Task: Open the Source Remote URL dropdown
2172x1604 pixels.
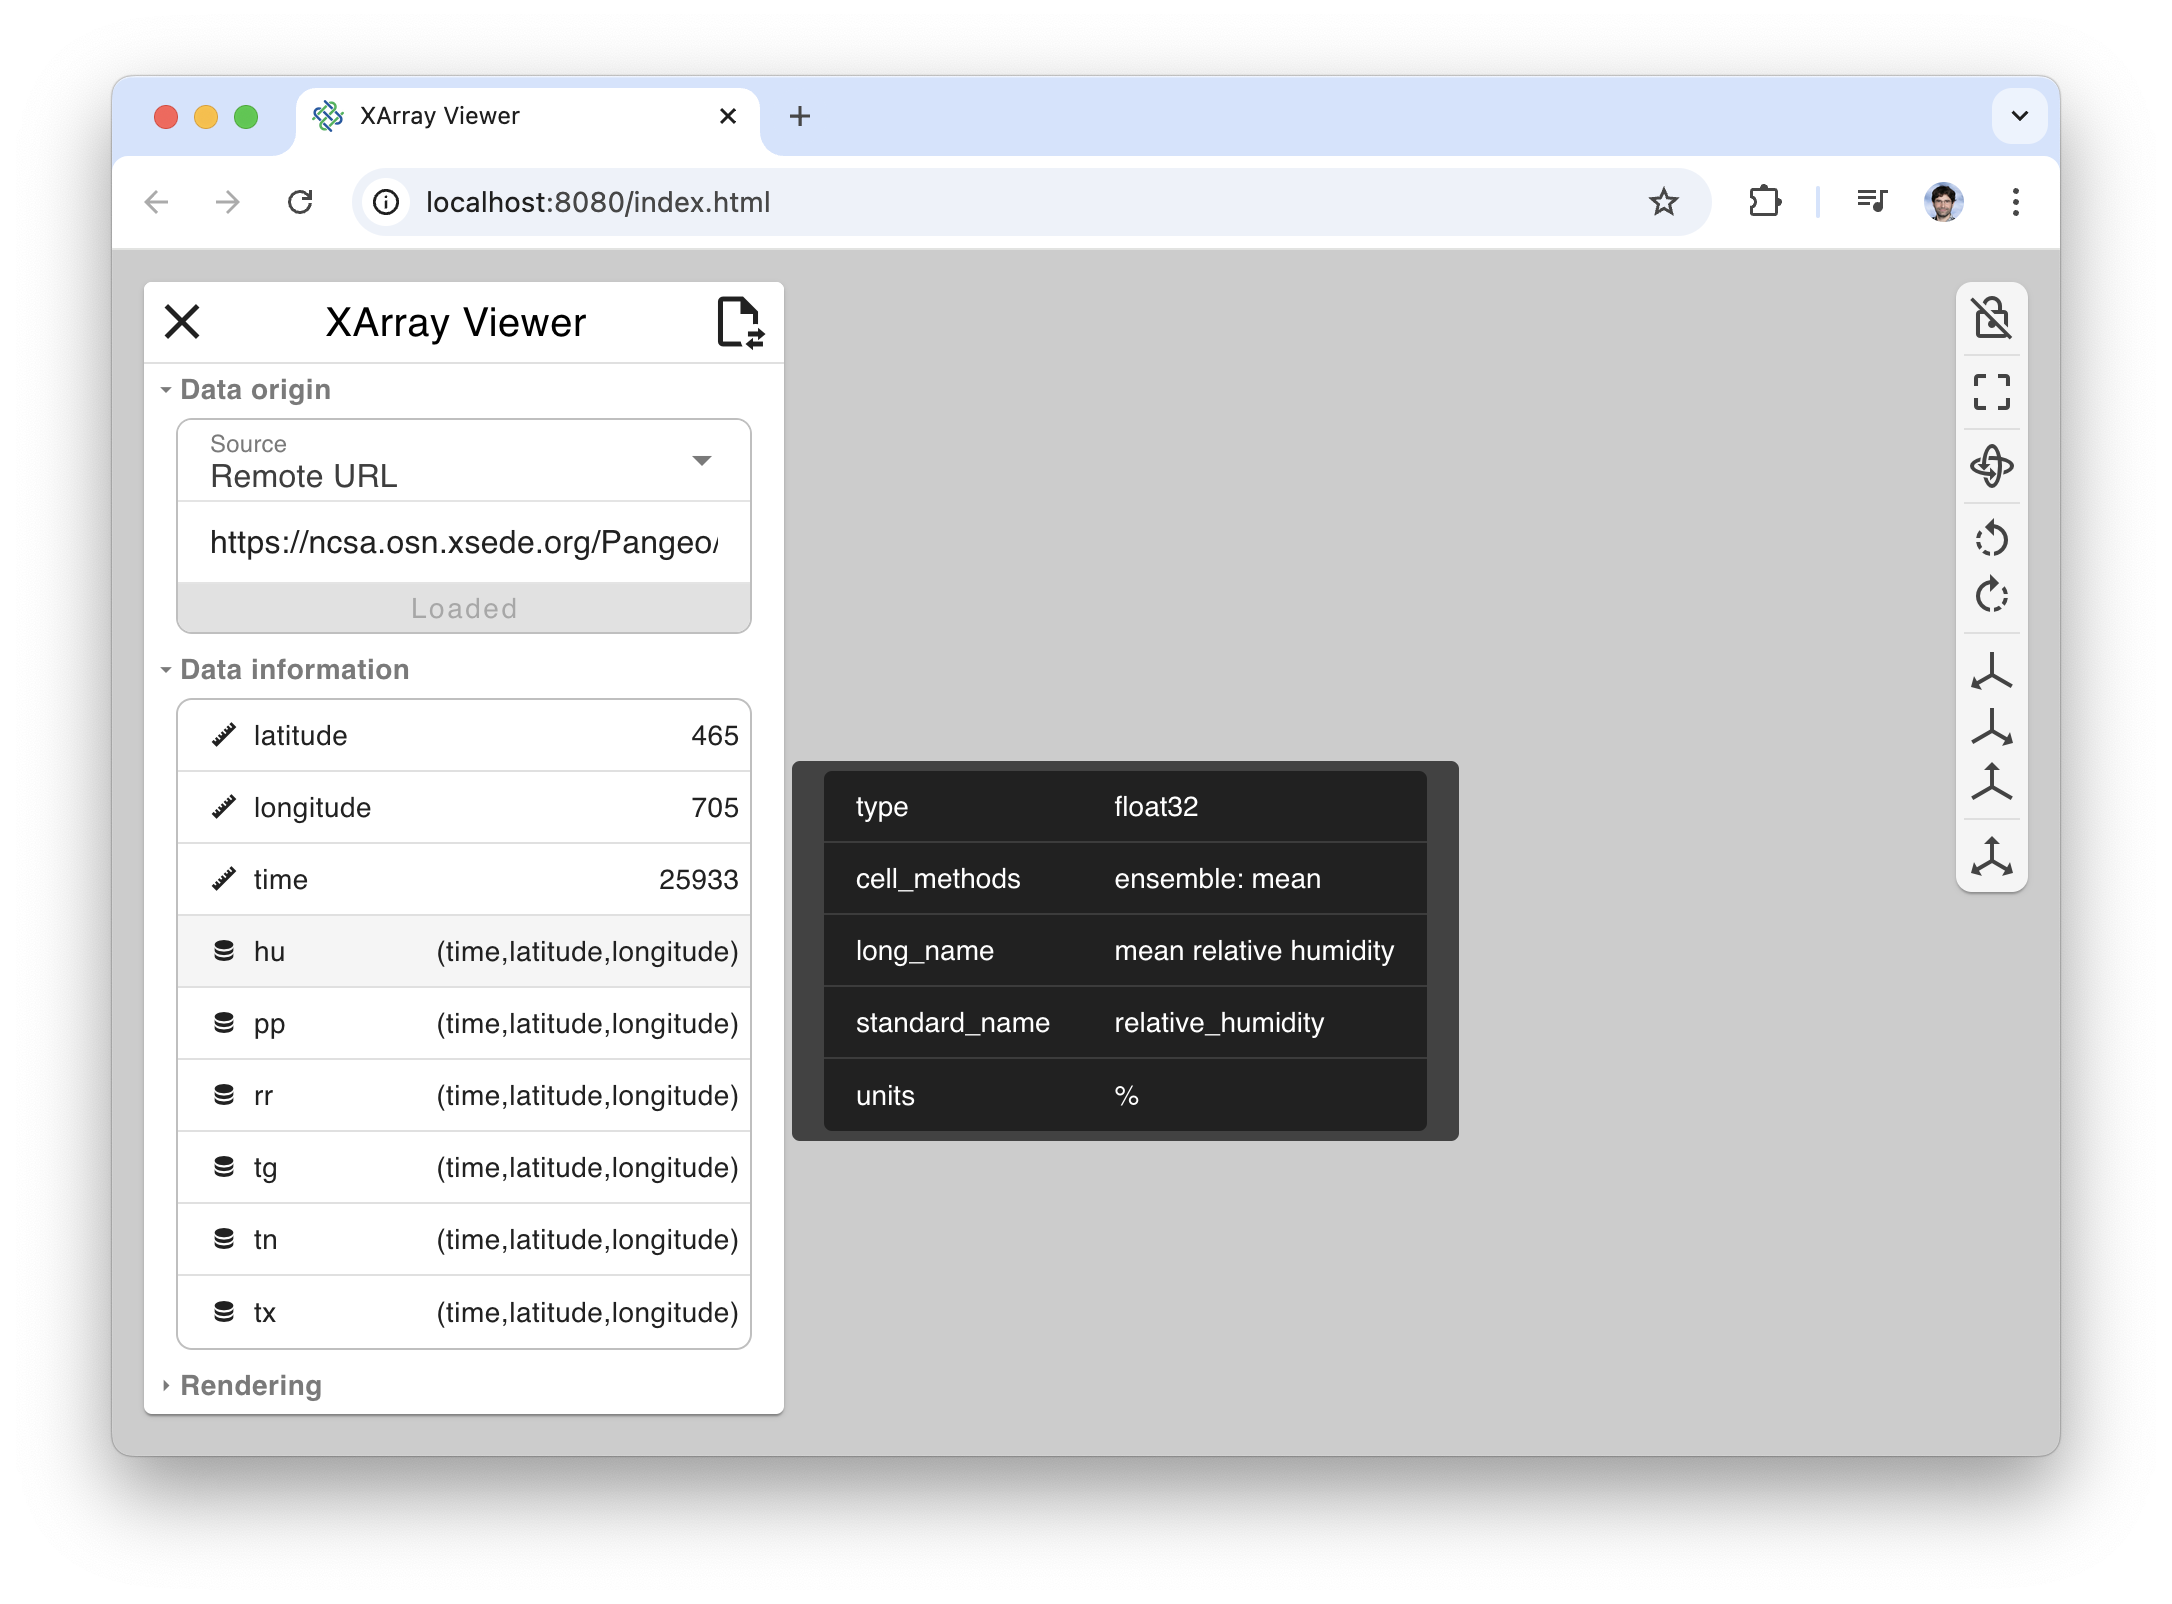Action: point(464,461)
